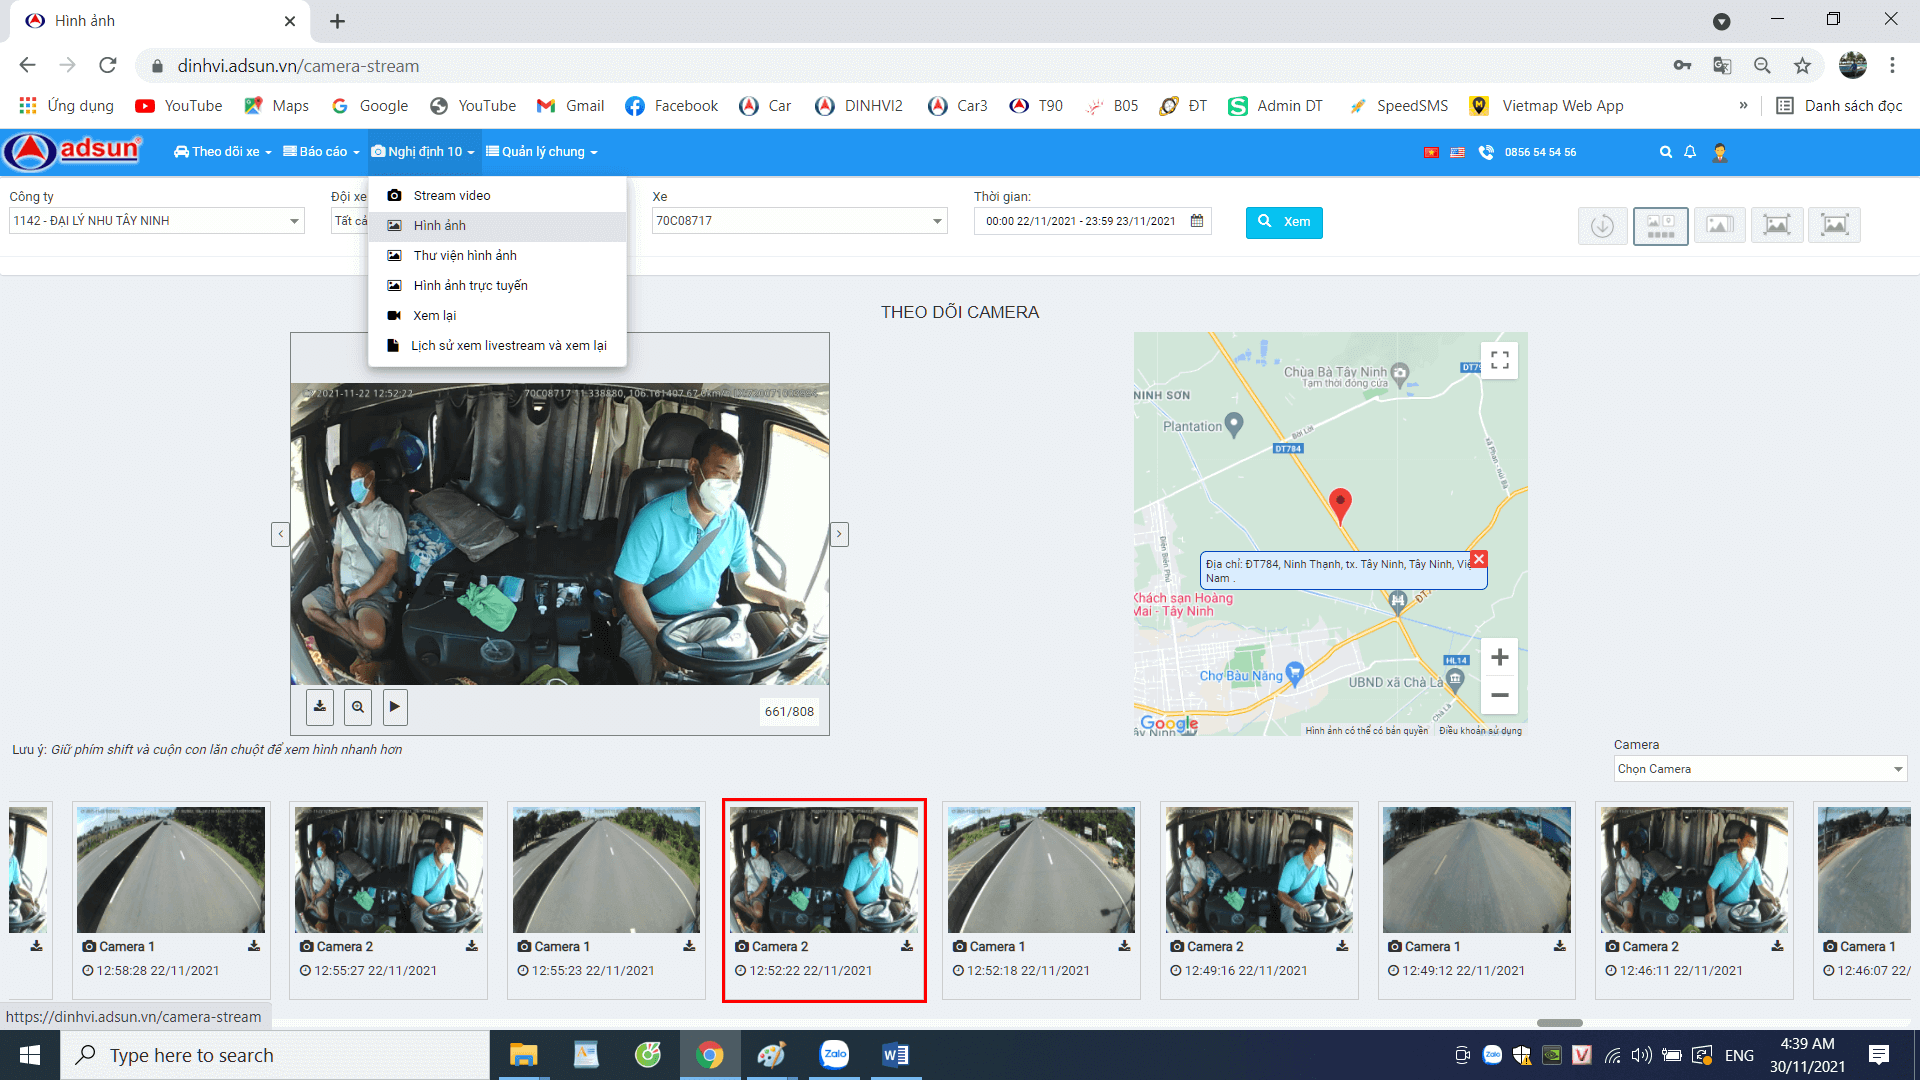Toggle map fullscreen view

click(1499, 360)
